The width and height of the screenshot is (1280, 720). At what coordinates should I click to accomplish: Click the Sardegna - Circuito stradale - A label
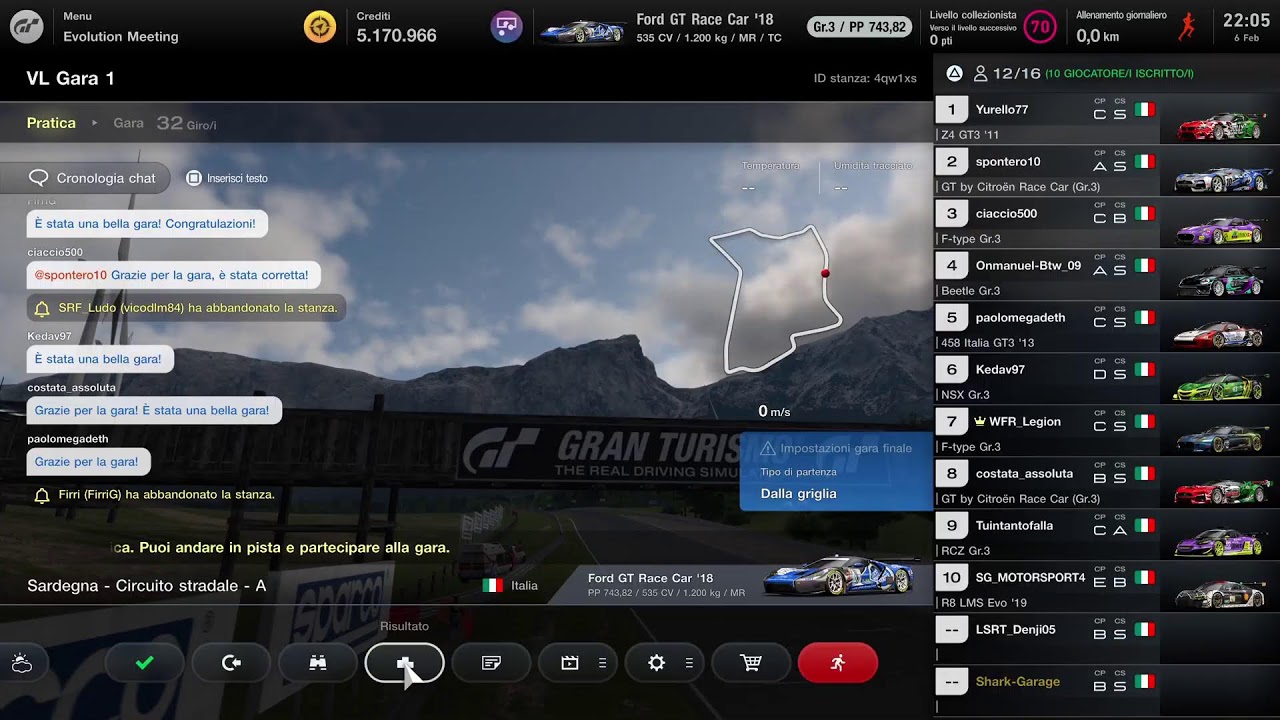146,586
